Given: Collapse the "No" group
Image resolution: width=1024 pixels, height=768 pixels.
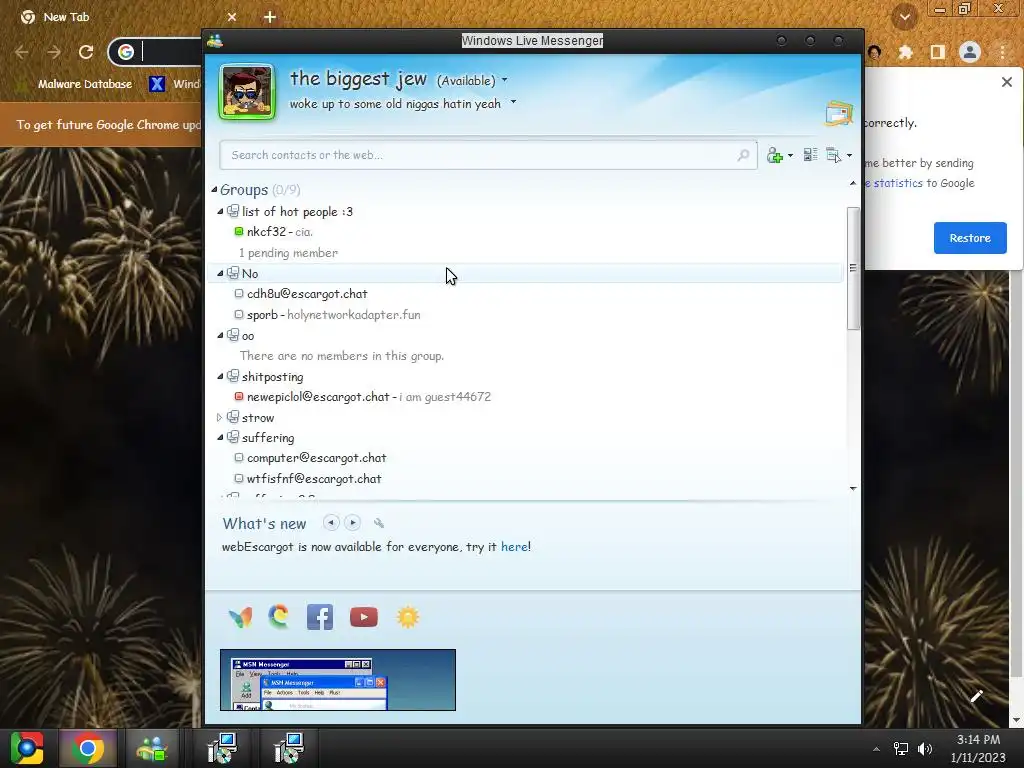Looking at the screenshot, I should 220,274.
